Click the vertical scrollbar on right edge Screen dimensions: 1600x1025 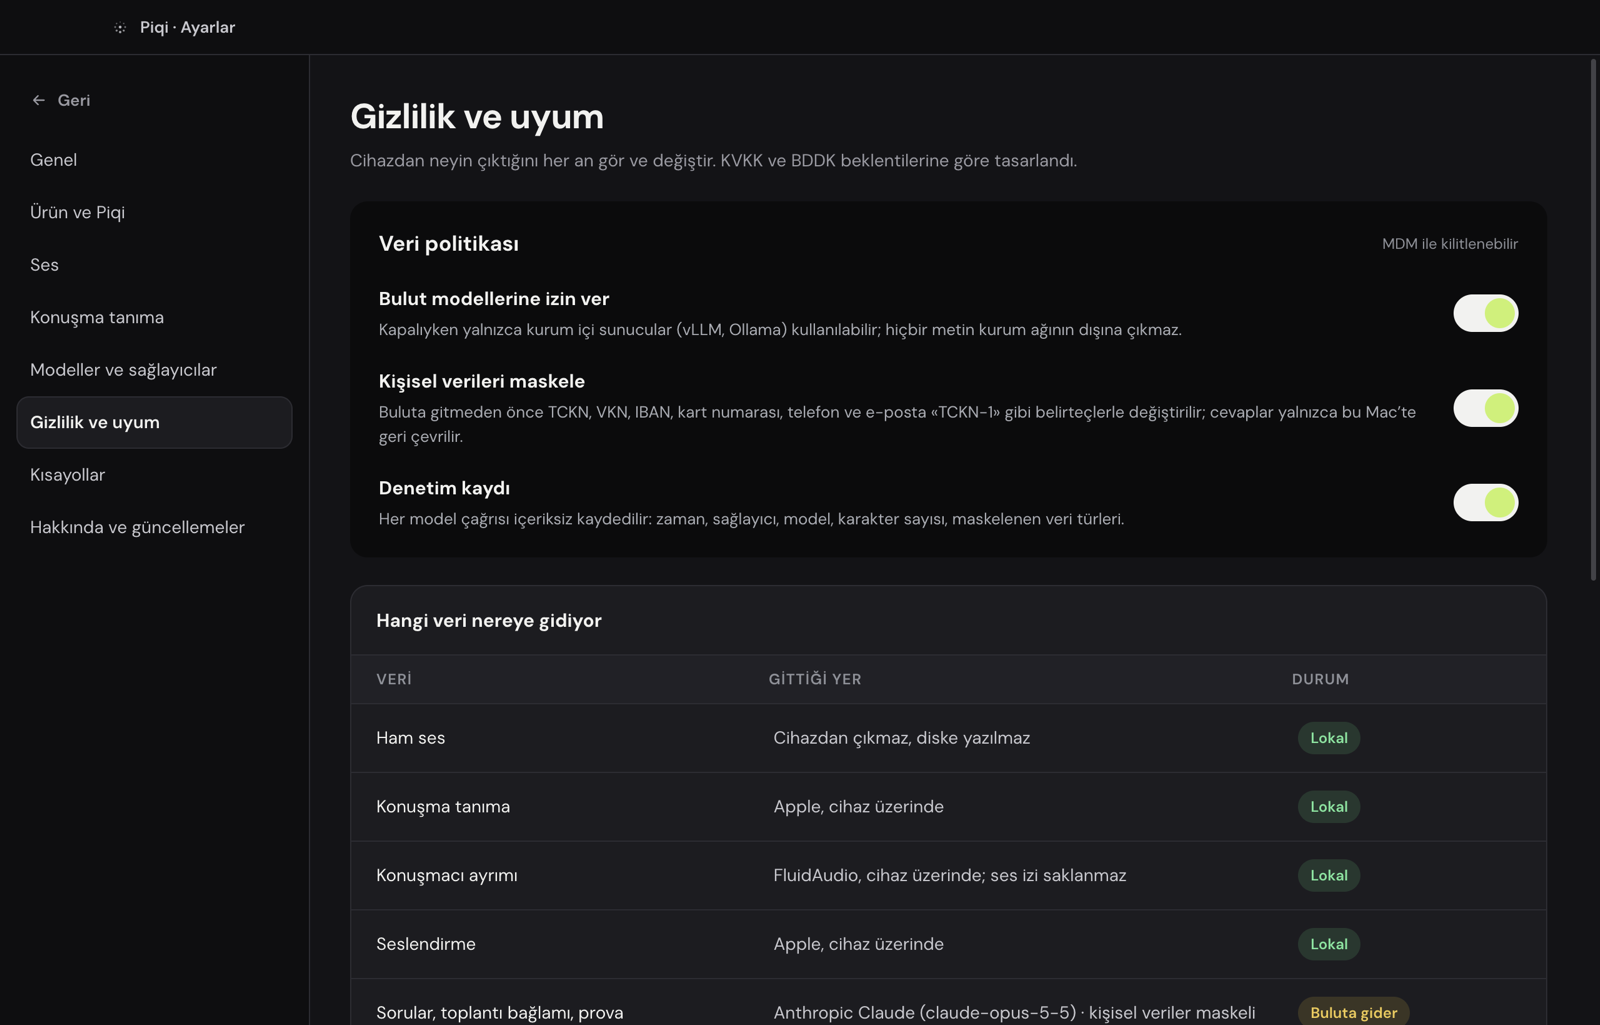(x=1593, y=320)
